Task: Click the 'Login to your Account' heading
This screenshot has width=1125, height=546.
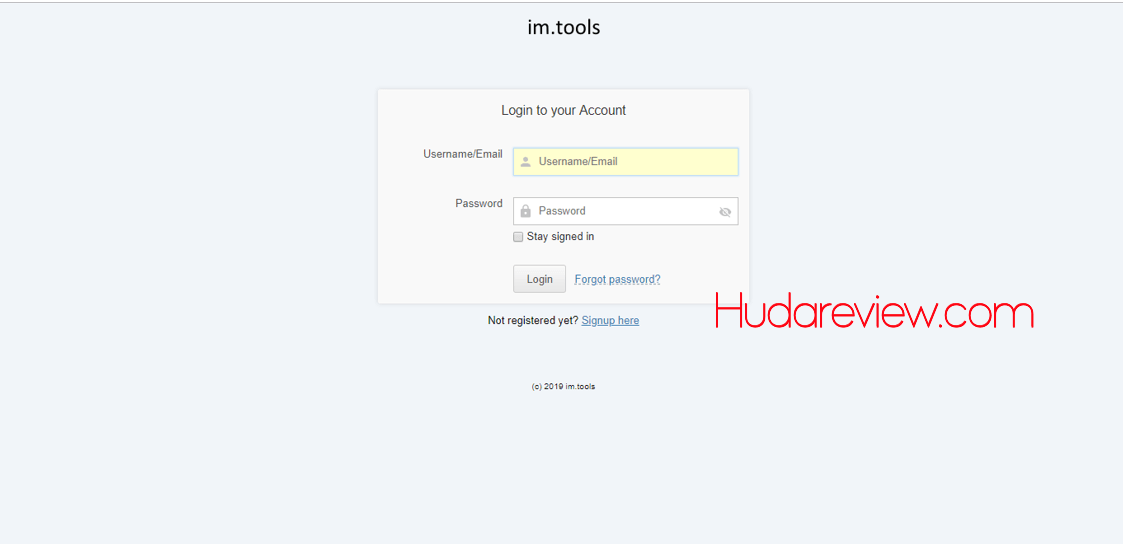Action: click(563, 110)
